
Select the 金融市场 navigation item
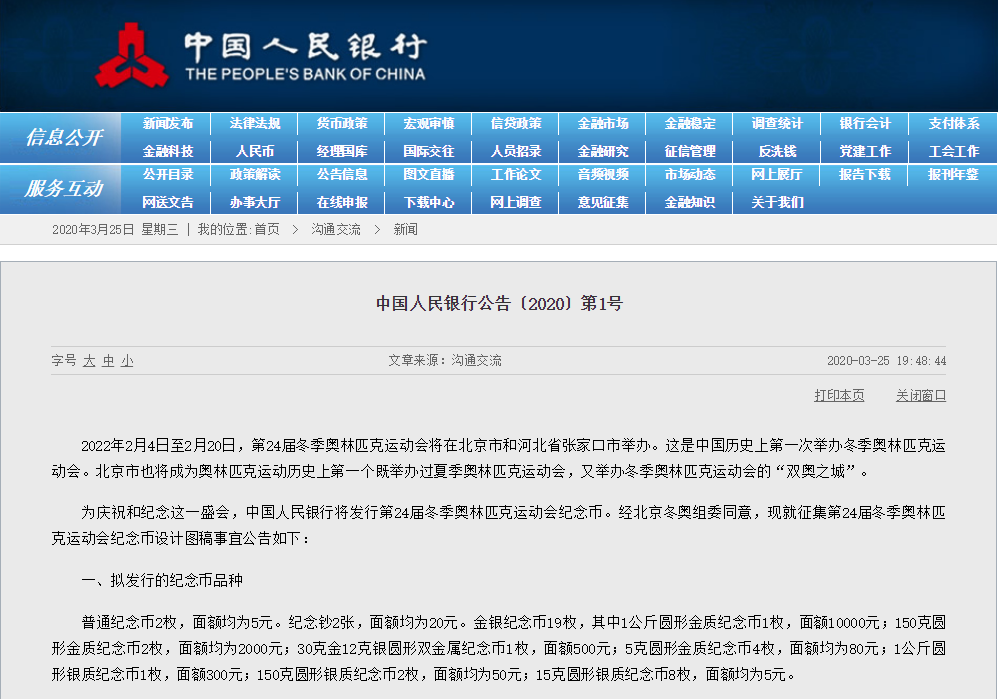click(x=603, y=124)
